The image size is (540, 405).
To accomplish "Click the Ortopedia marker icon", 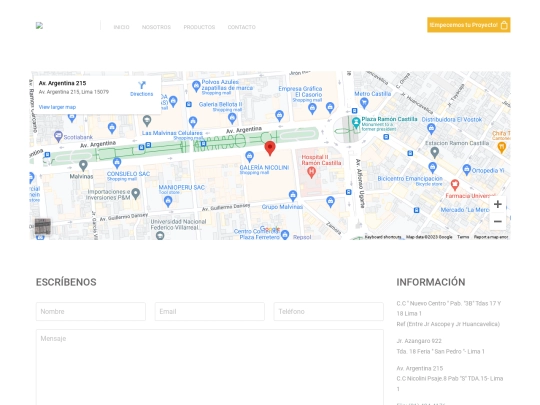I will (467, 169).
